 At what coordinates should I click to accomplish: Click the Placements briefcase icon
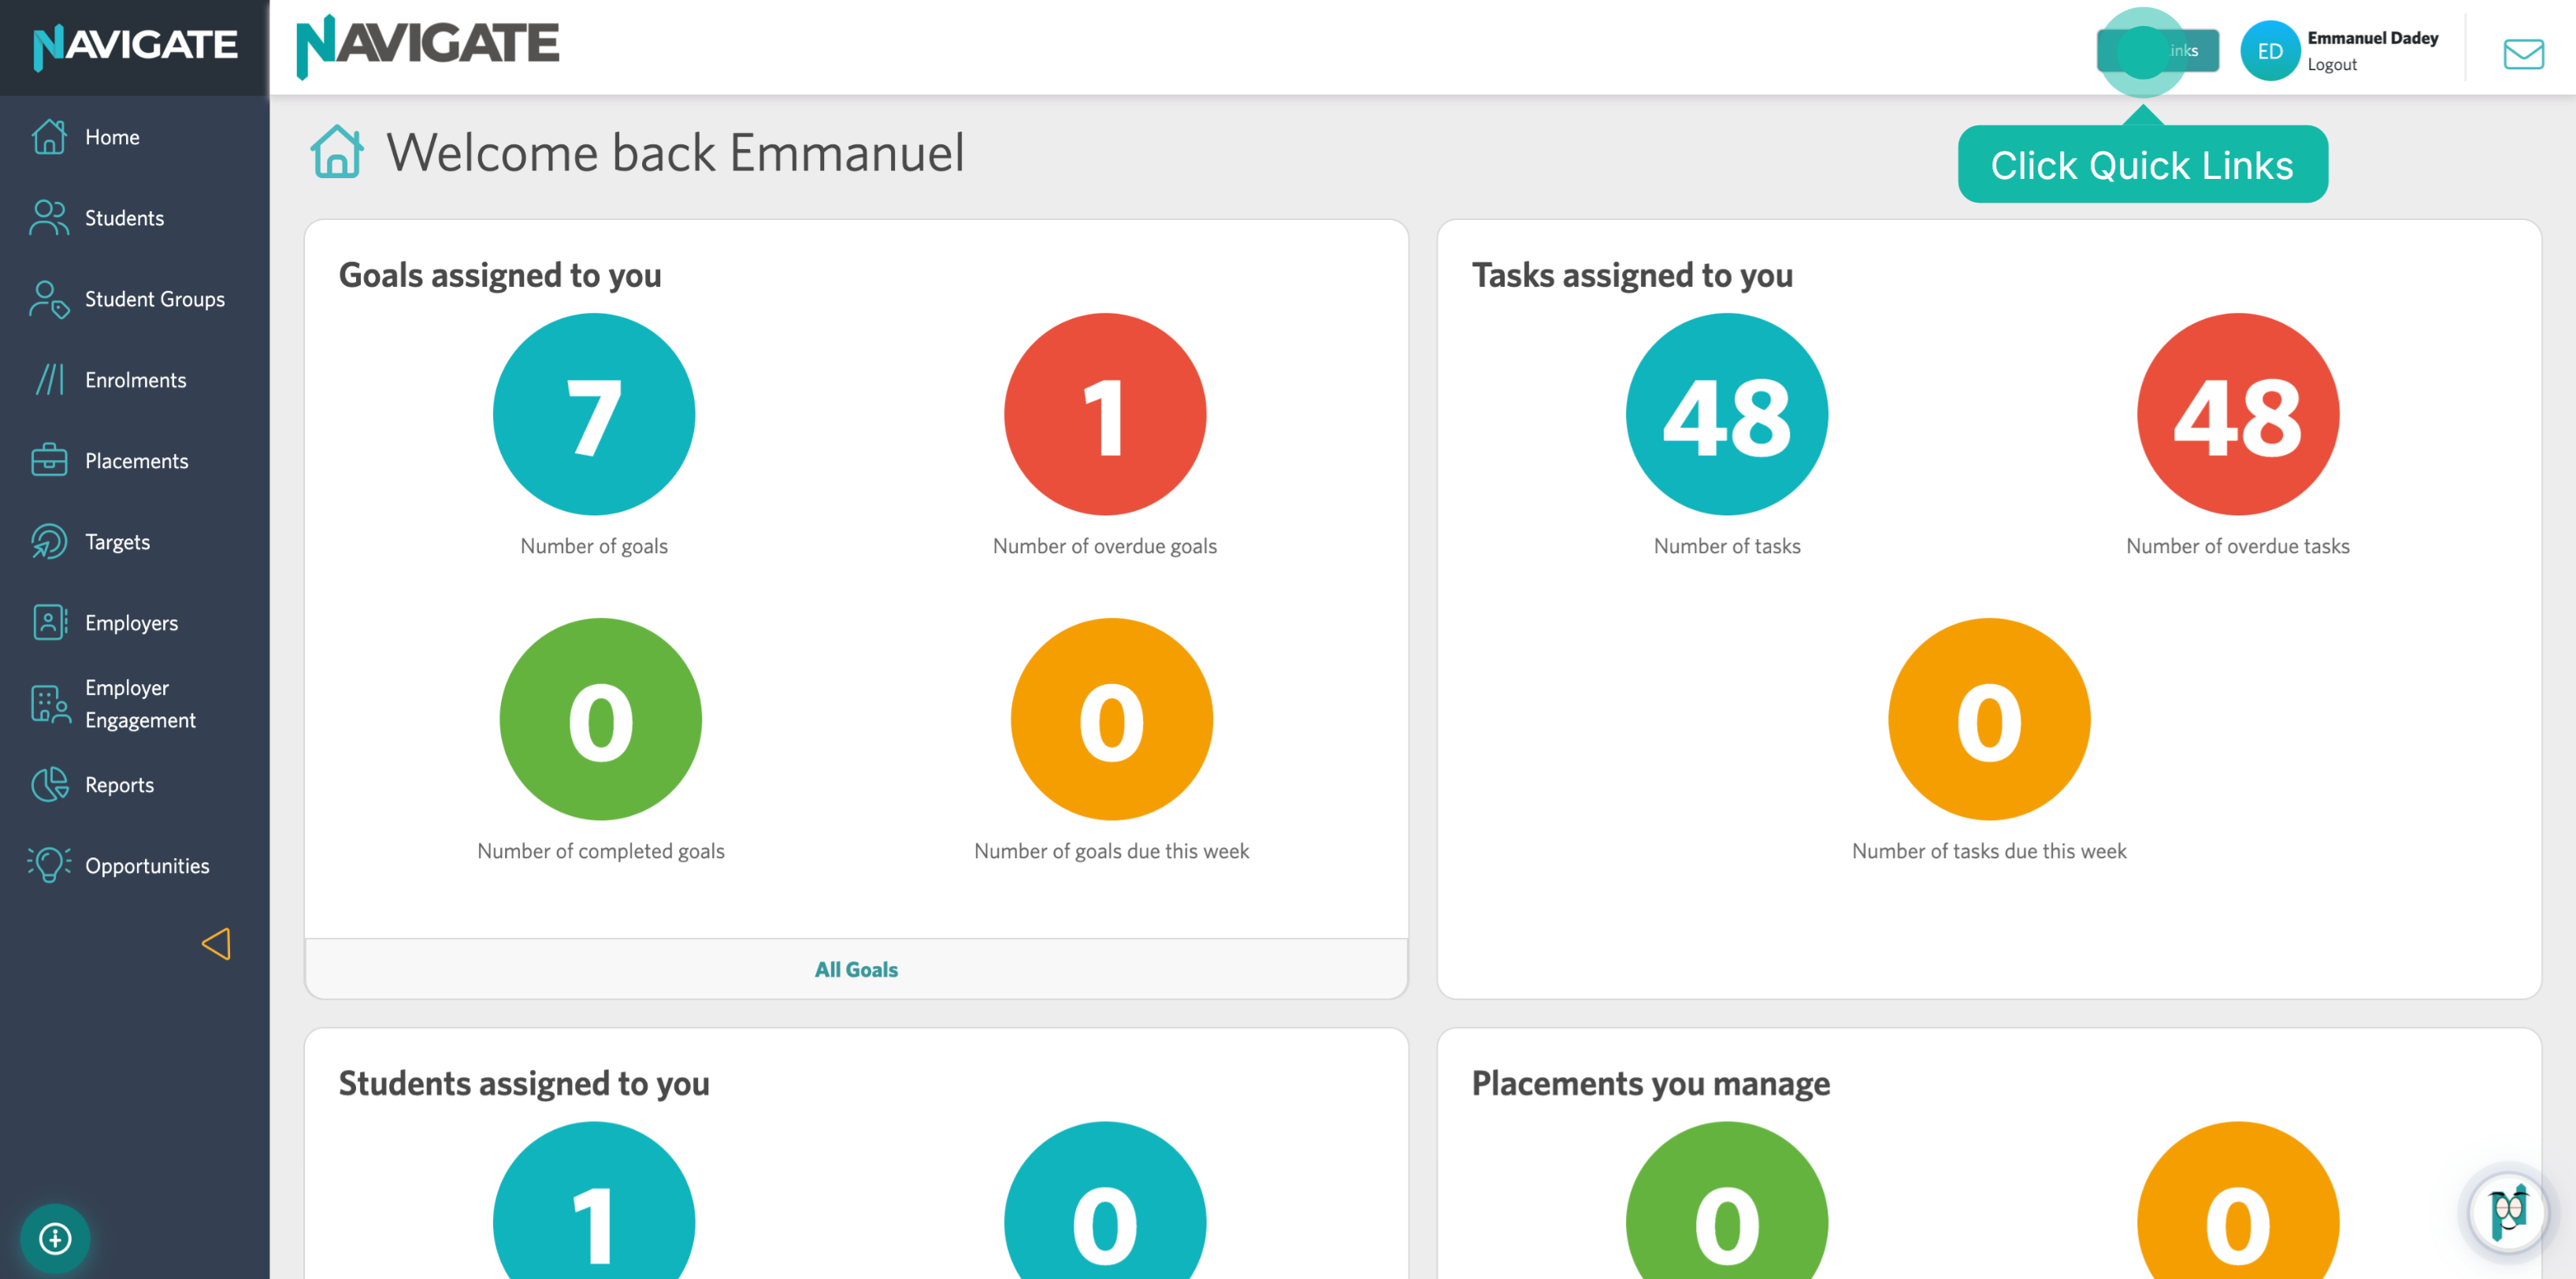[x=49, y=461]
